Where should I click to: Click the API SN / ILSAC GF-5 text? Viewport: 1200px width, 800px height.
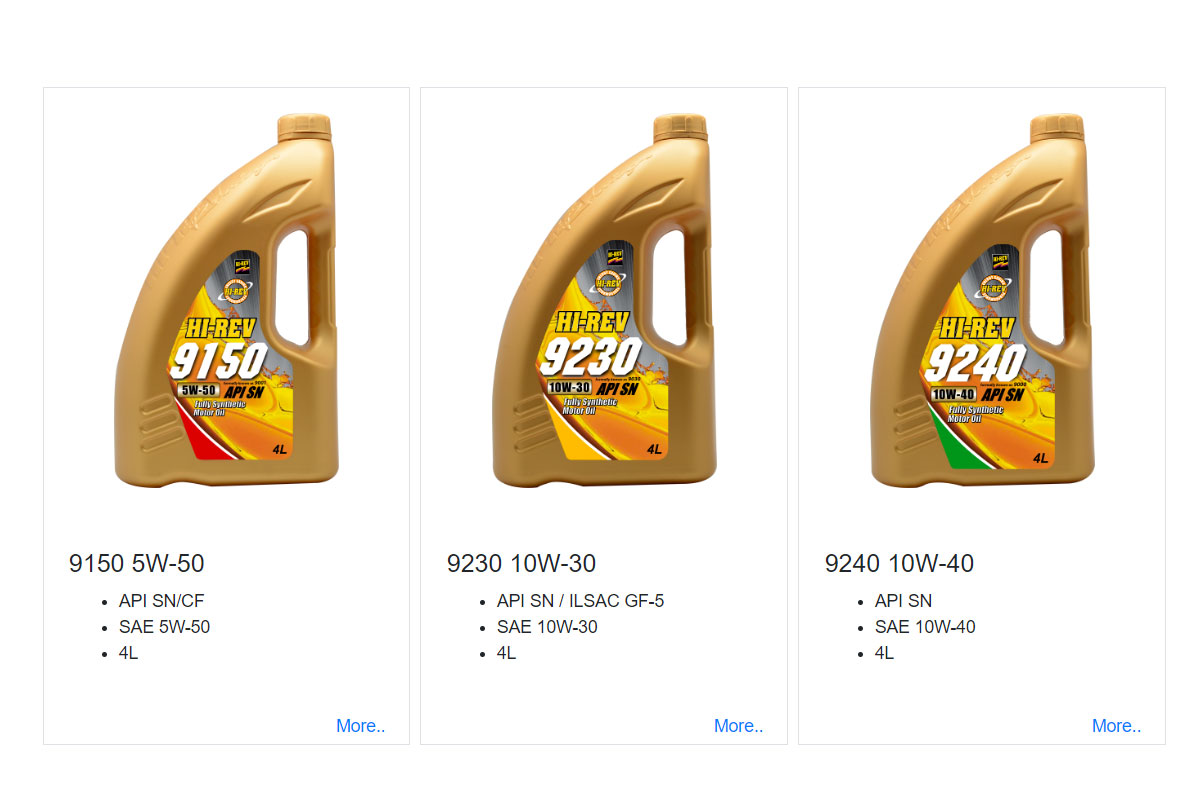(x=580, y=601)
